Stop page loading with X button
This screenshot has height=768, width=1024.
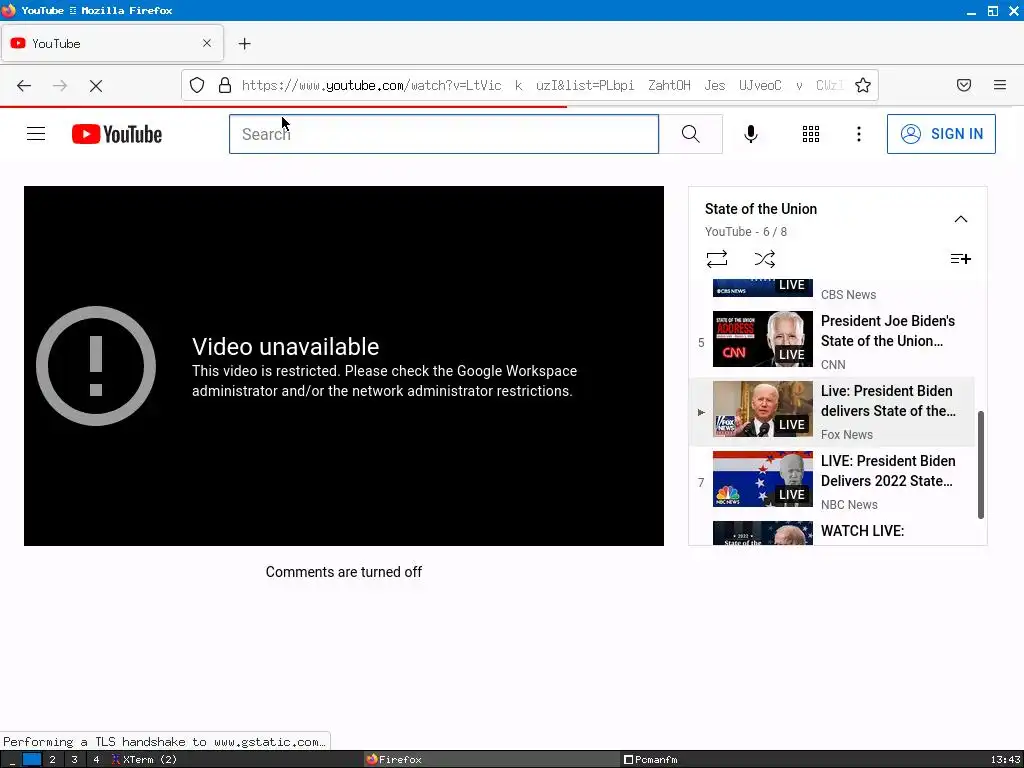coord(96,86)
